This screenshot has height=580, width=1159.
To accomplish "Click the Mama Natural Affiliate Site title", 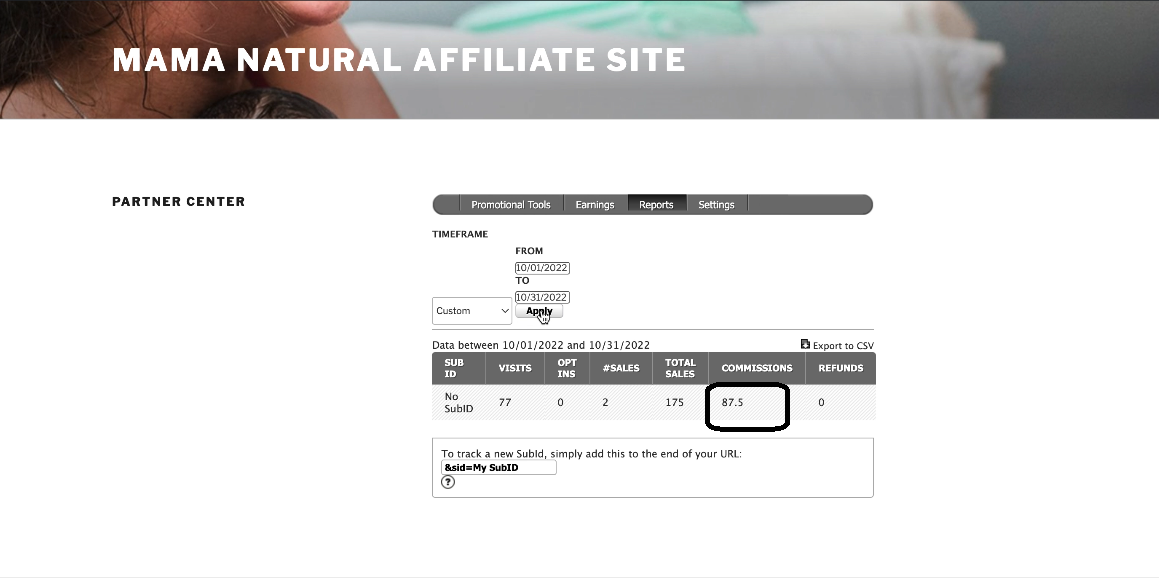I will click(x=399, y=60).
